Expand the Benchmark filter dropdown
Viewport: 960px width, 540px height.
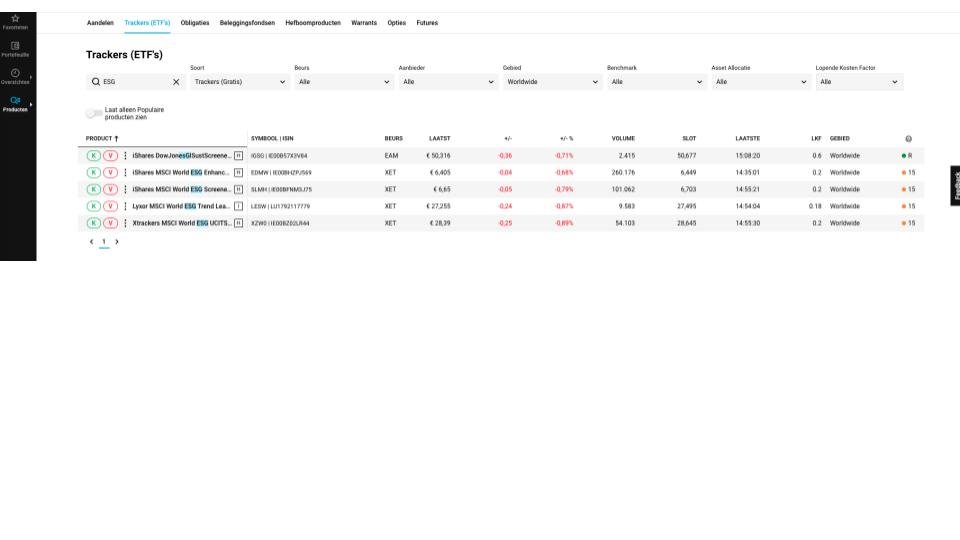(x=657, y=82)
